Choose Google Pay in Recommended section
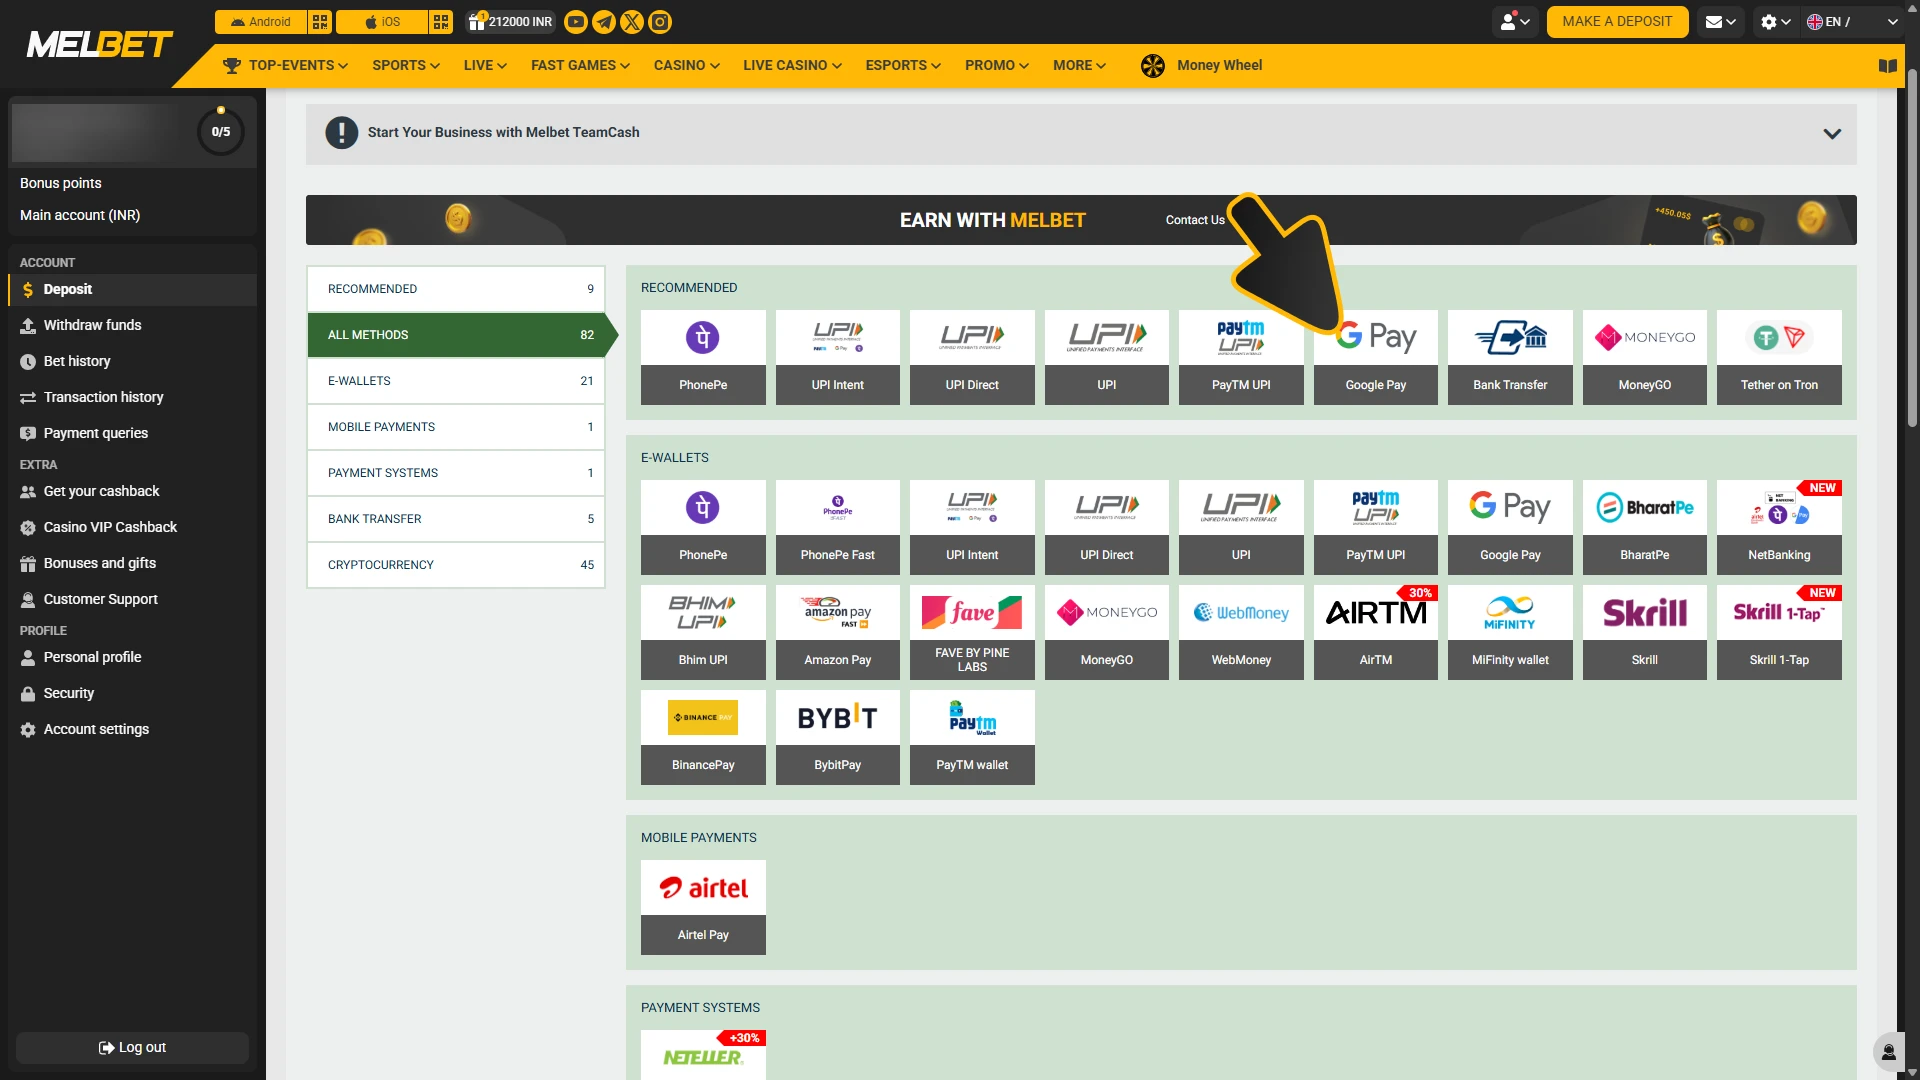This screenshot has width=1920, height=1080. coord(1376,357)
